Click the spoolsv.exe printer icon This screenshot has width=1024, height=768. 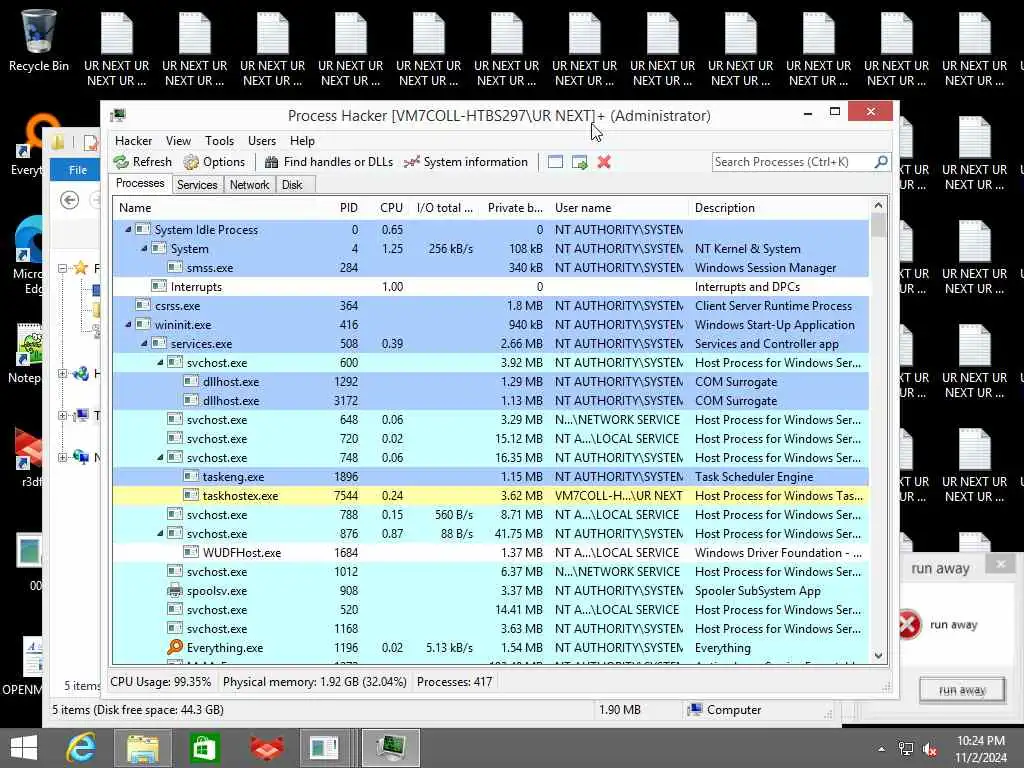(x=175, y=590)
